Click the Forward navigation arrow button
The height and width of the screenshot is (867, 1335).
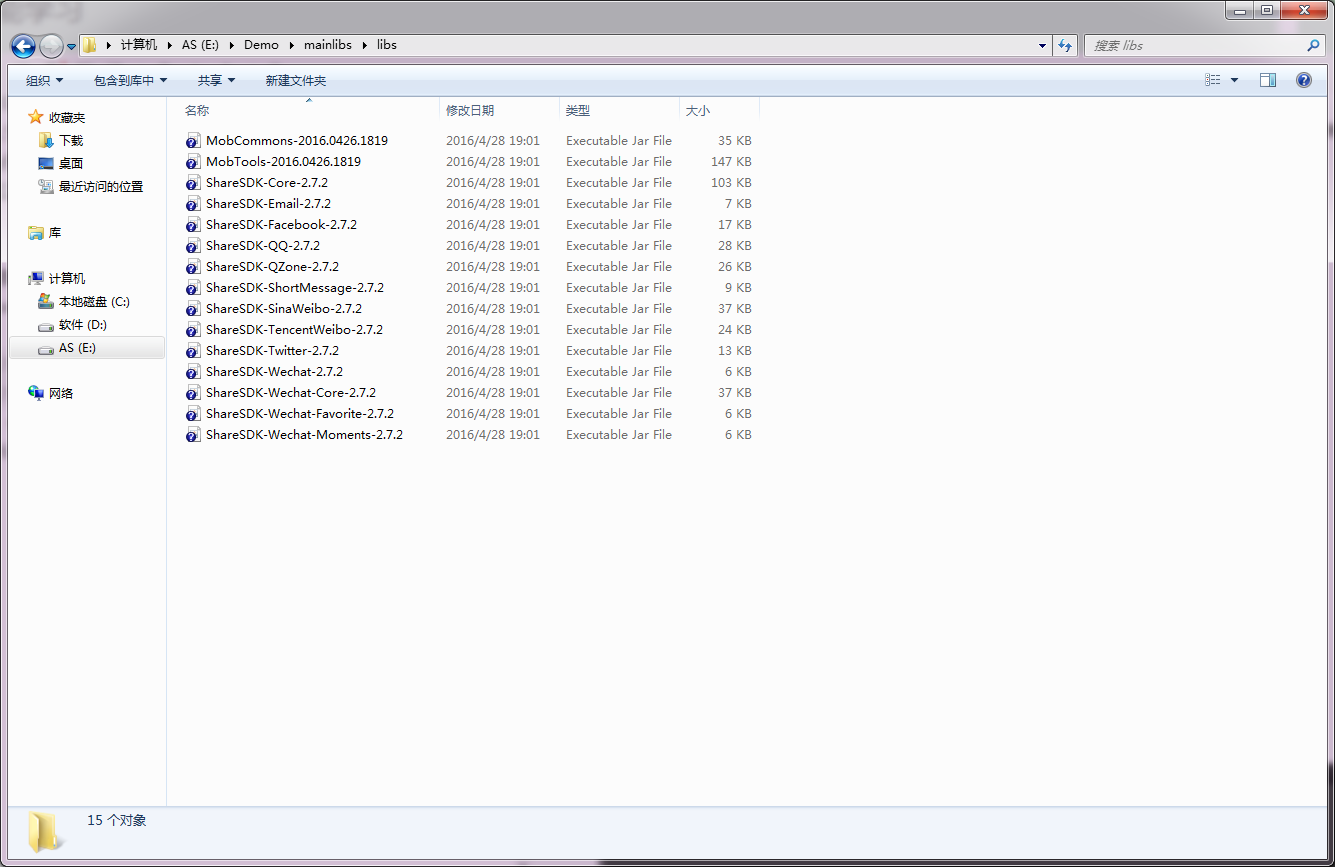click(51, 46)
